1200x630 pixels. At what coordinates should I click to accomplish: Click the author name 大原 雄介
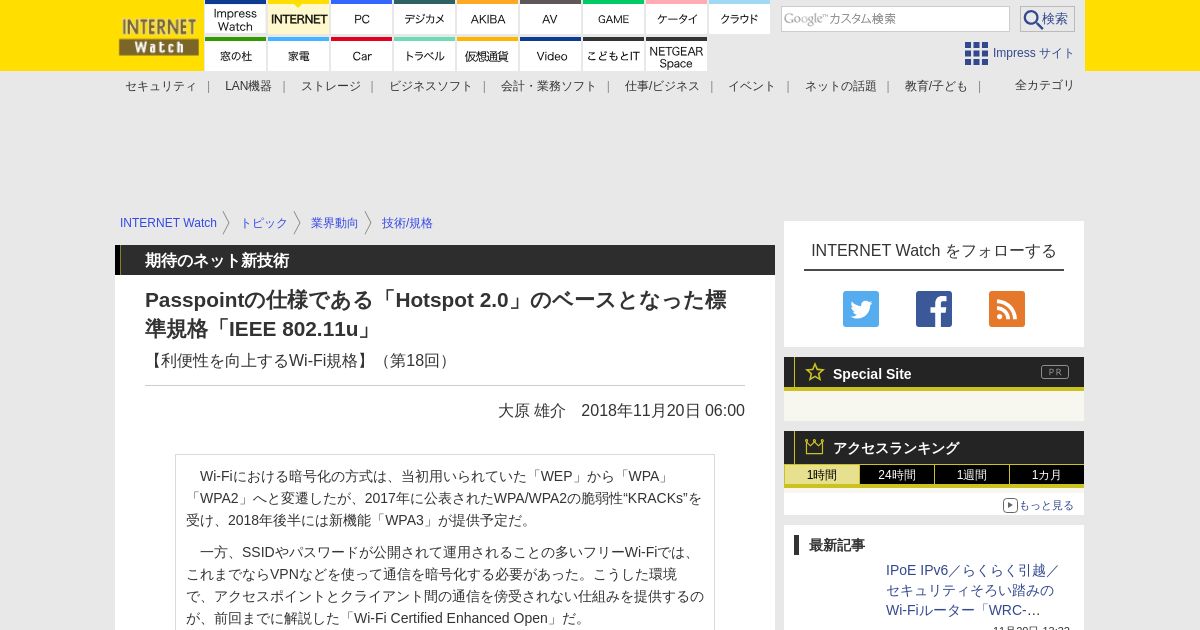pos(532,411)
